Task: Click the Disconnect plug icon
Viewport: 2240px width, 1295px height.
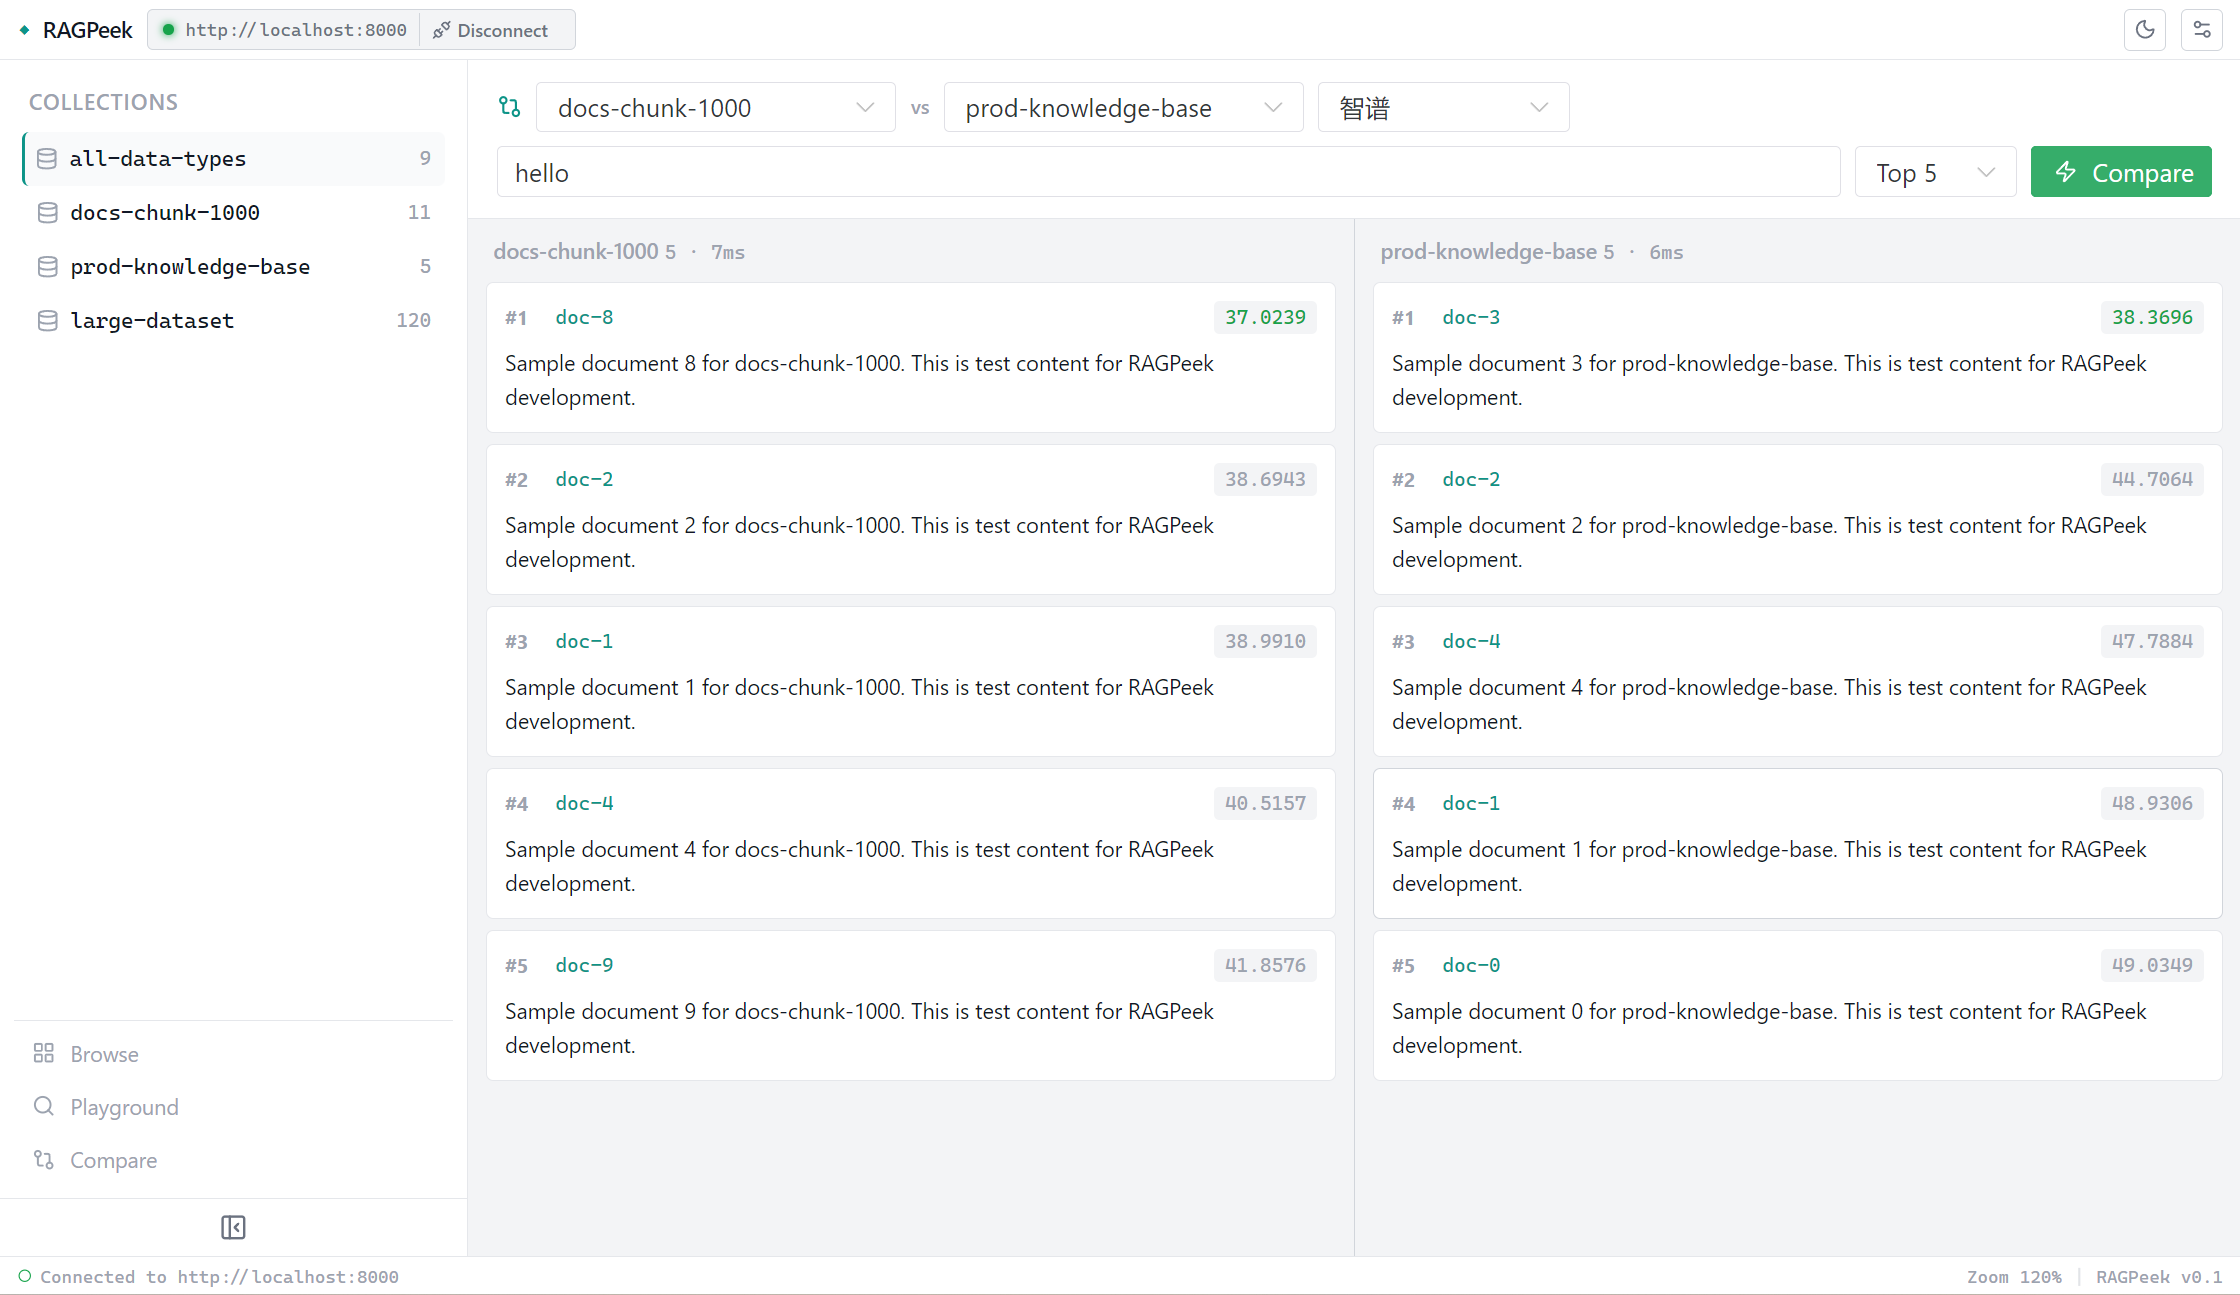Action: (x=441, y=30)
